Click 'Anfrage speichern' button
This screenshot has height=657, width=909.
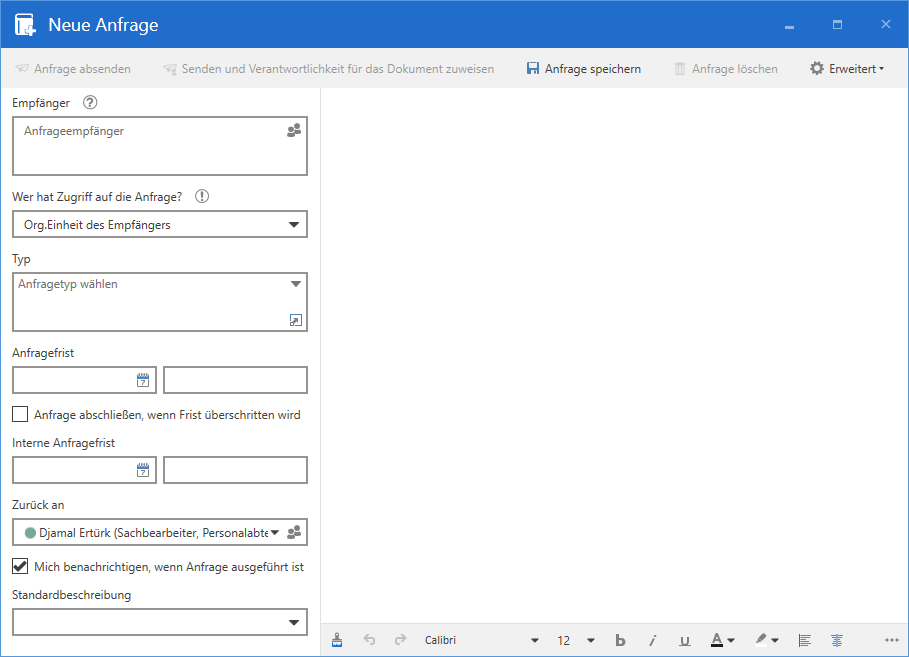point(584,69)
